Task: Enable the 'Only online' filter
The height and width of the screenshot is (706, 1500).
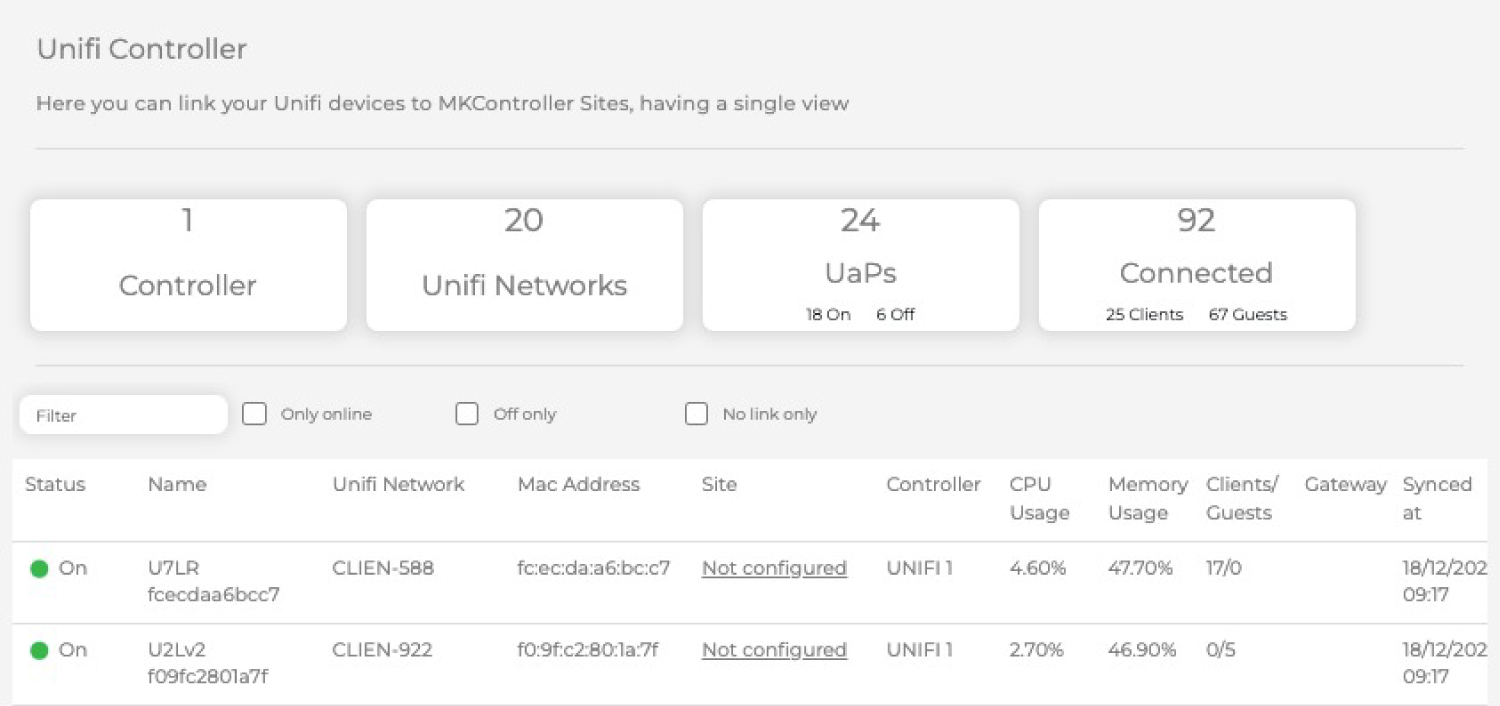Action: [254, 413]
